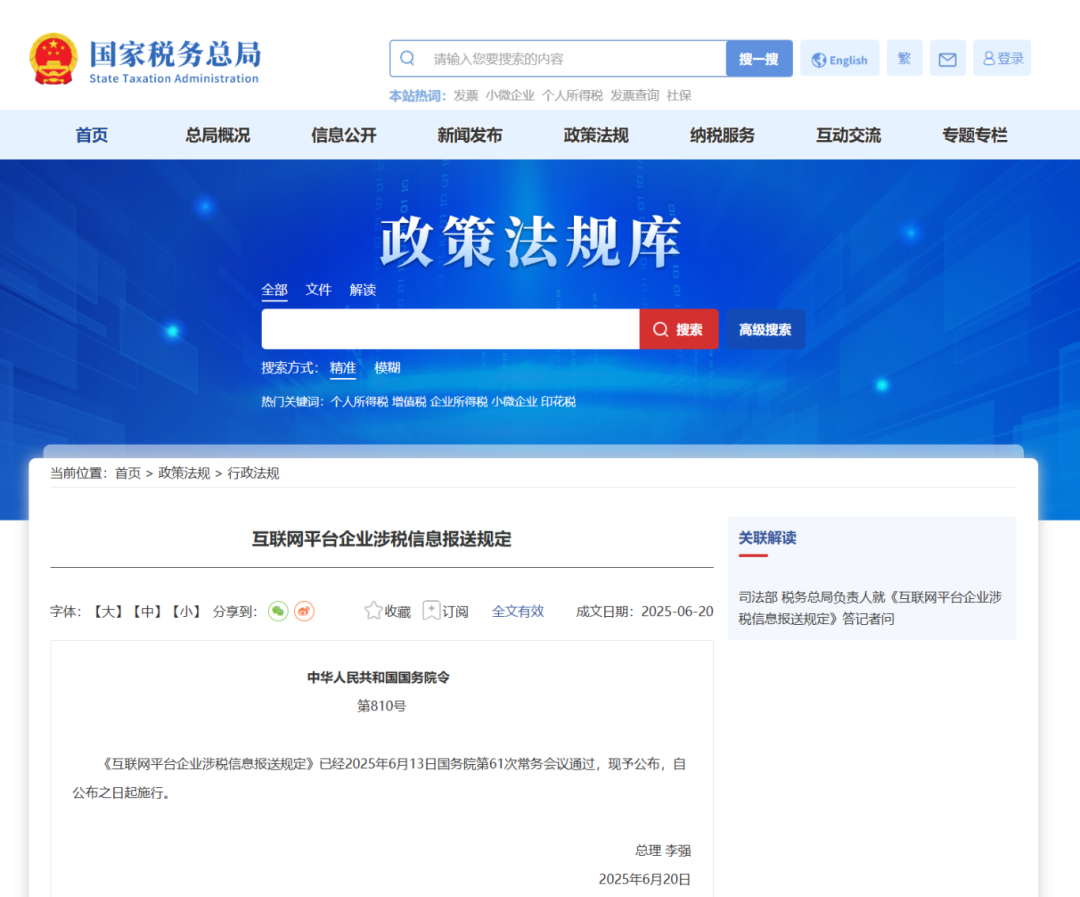Switch to traditional Chinese 繁

click(904, 59)
